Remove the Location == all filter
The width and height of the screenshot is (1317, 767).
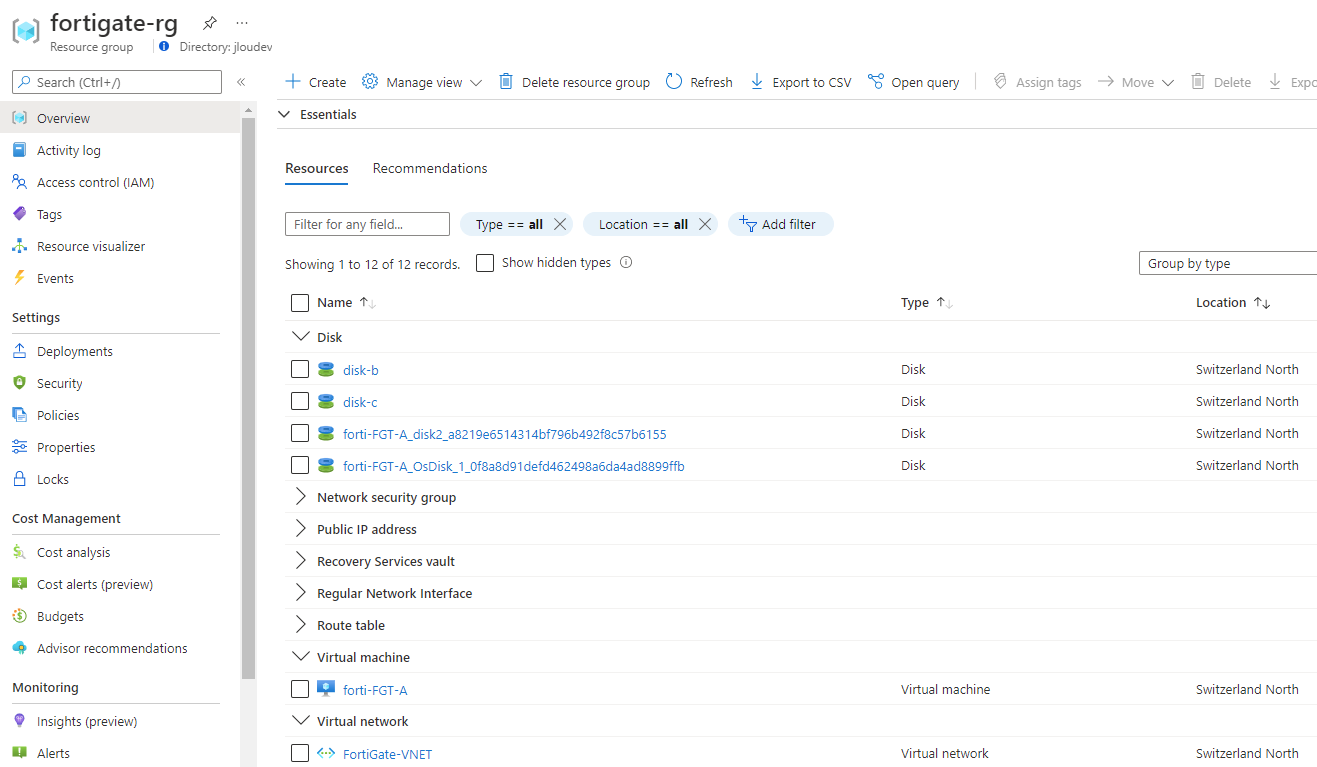[705, 224]
